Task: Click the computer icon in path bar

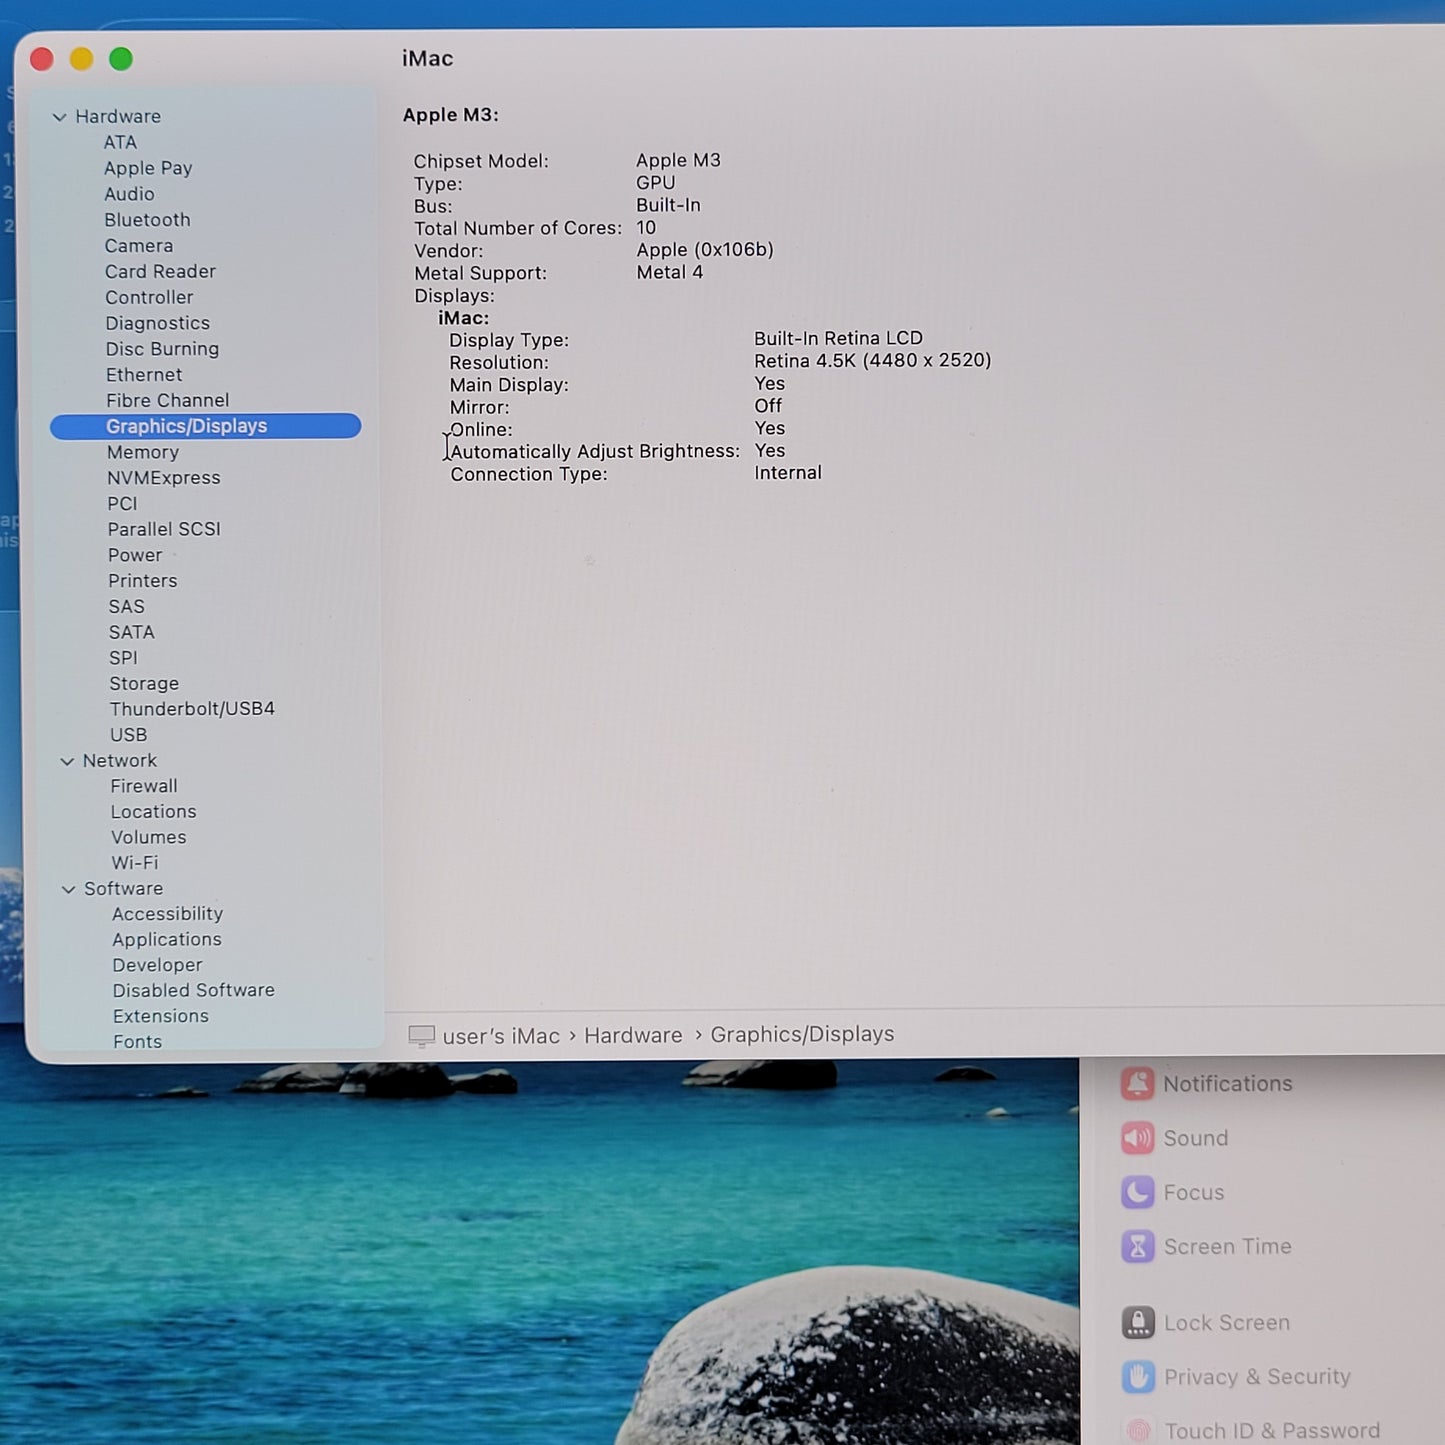Action: pos(422,1036)
